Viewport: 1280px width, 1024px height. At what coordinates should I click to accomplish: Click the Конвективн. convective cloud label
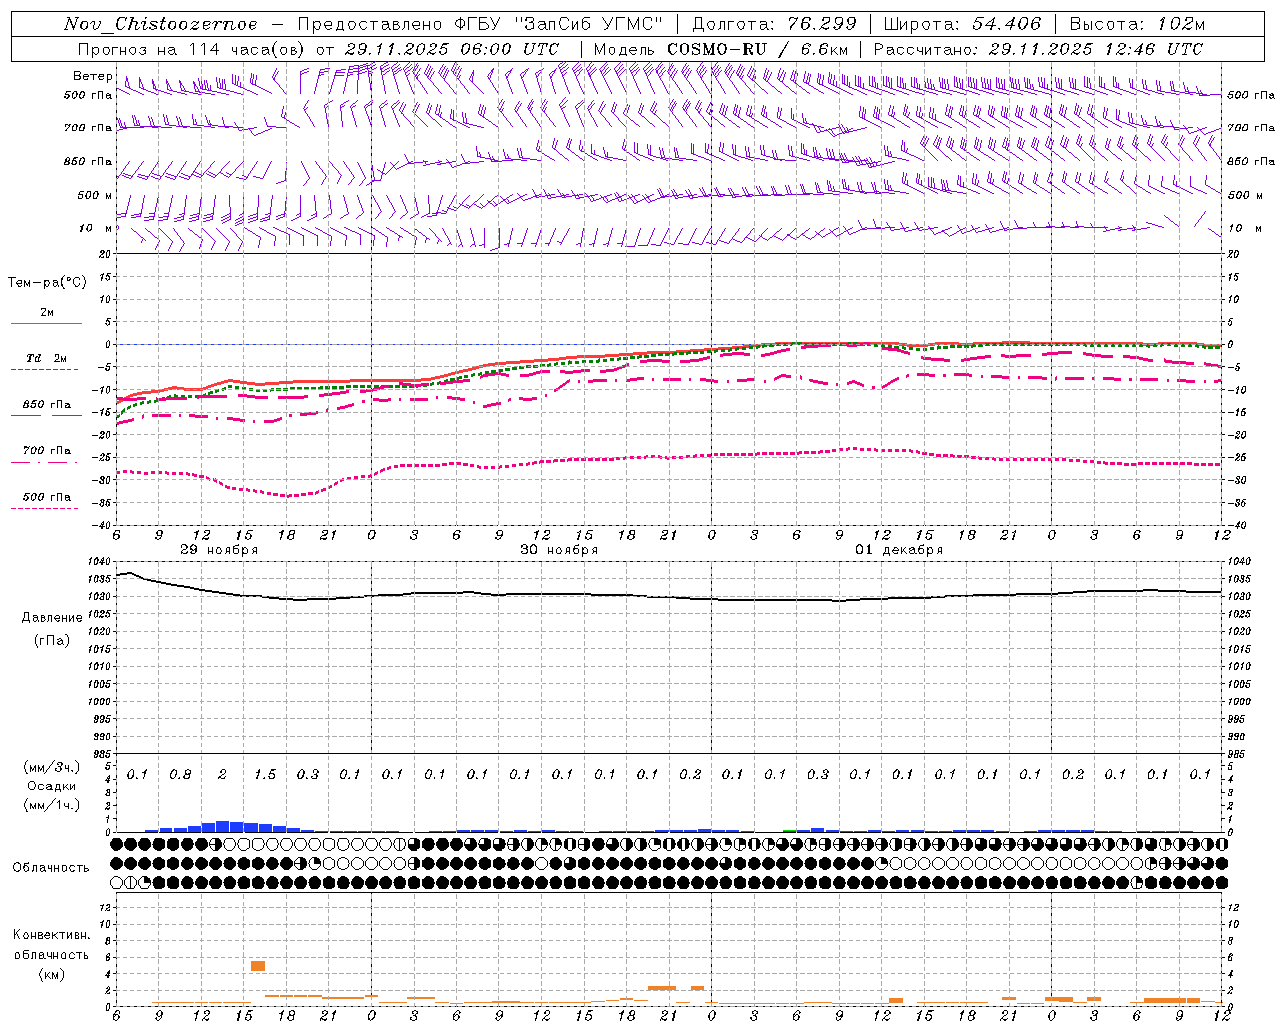coord(52,935)
